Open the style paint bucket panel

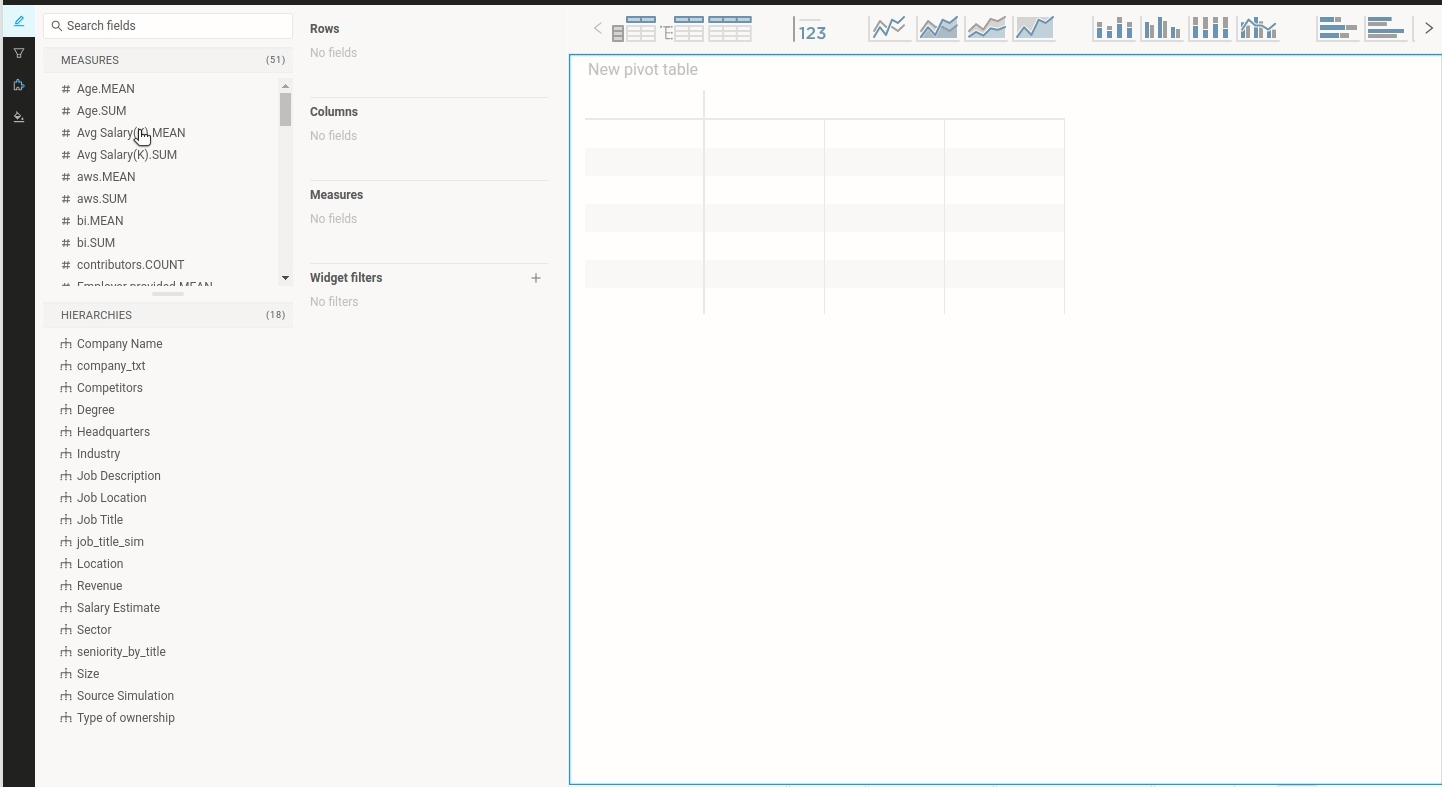18,117
